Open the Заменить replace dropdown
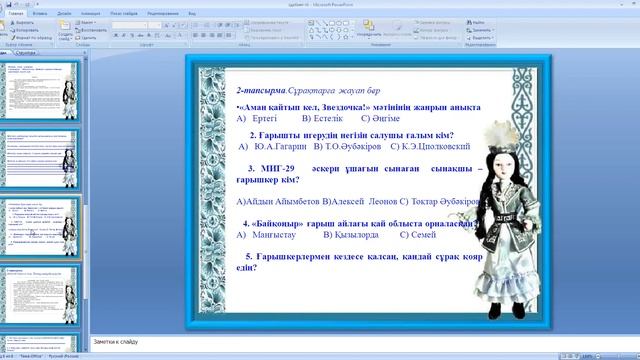Image resolution: width=640 pixels, height=360 pixels. tap(480, 30)
